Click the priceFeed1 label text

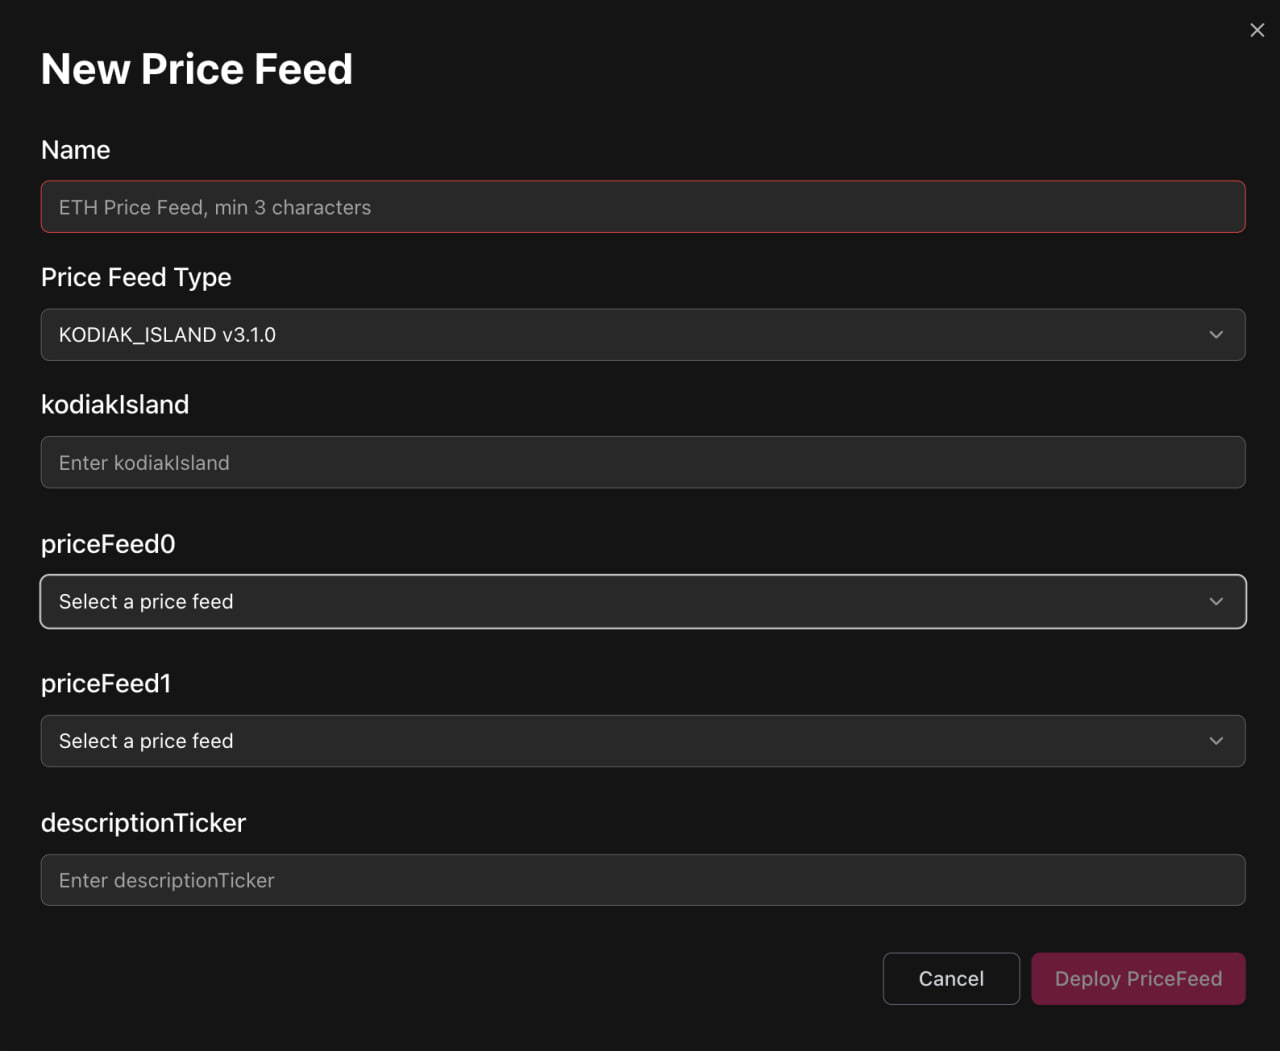tap(106, 683)
